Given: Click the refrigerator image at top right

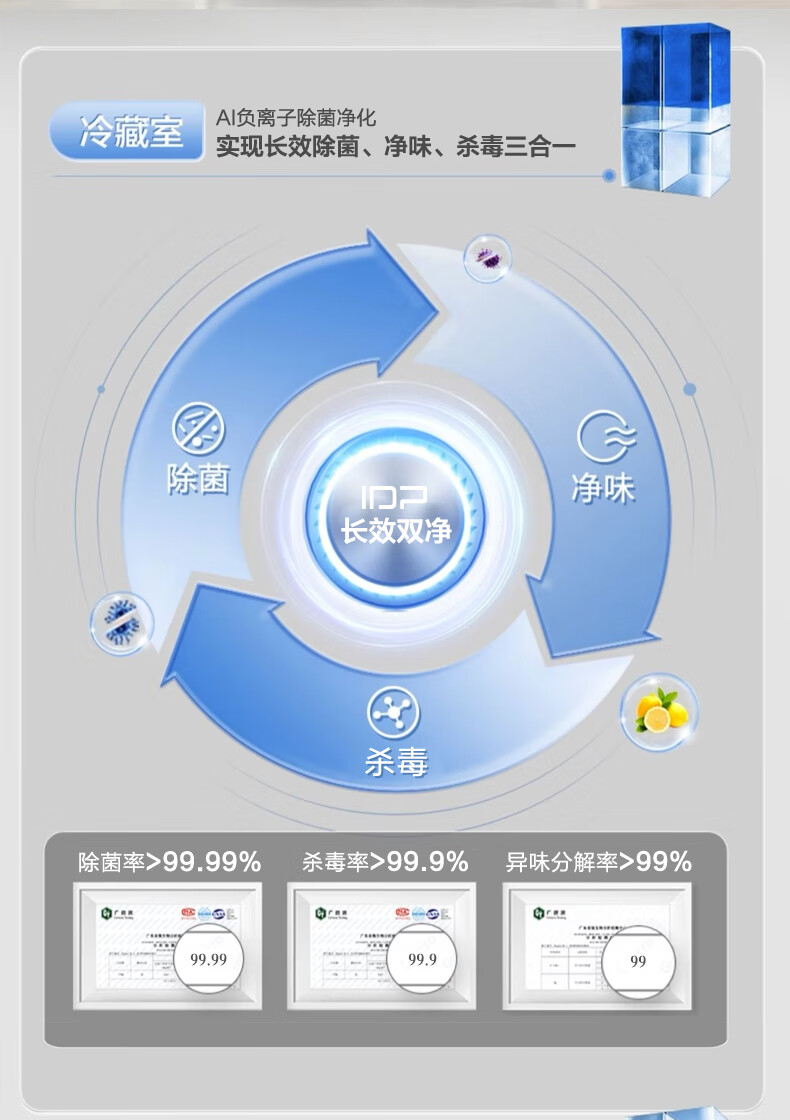Looking at the screenshot, I should point(674,109).
